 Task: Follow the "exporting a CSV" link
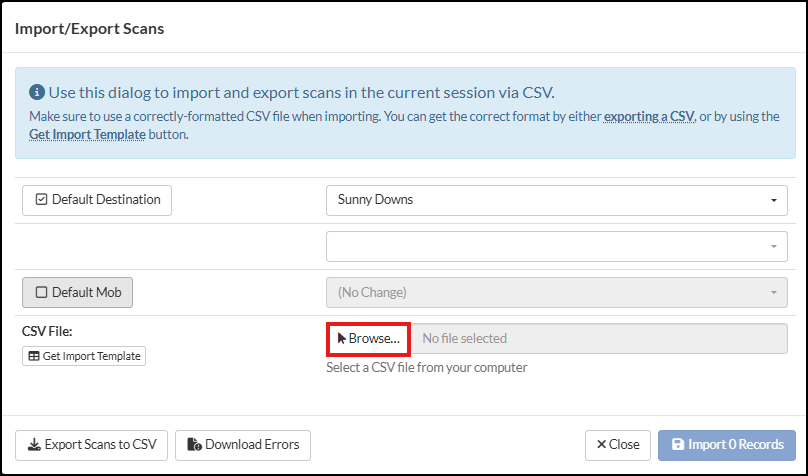(x=649, y=117)
